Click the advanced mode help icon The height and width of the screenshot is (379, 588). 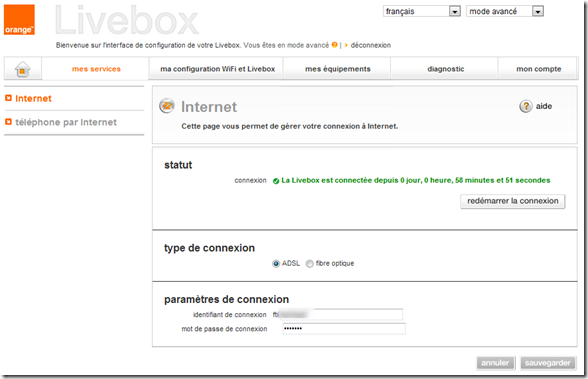coord(334,45)
